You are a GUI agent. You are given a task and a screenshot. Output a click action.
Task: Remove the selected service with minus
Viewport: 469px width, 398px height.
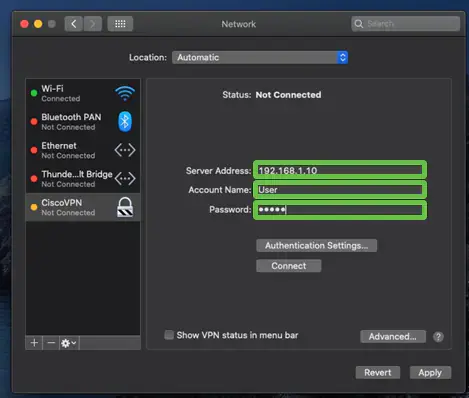[51, 343]
